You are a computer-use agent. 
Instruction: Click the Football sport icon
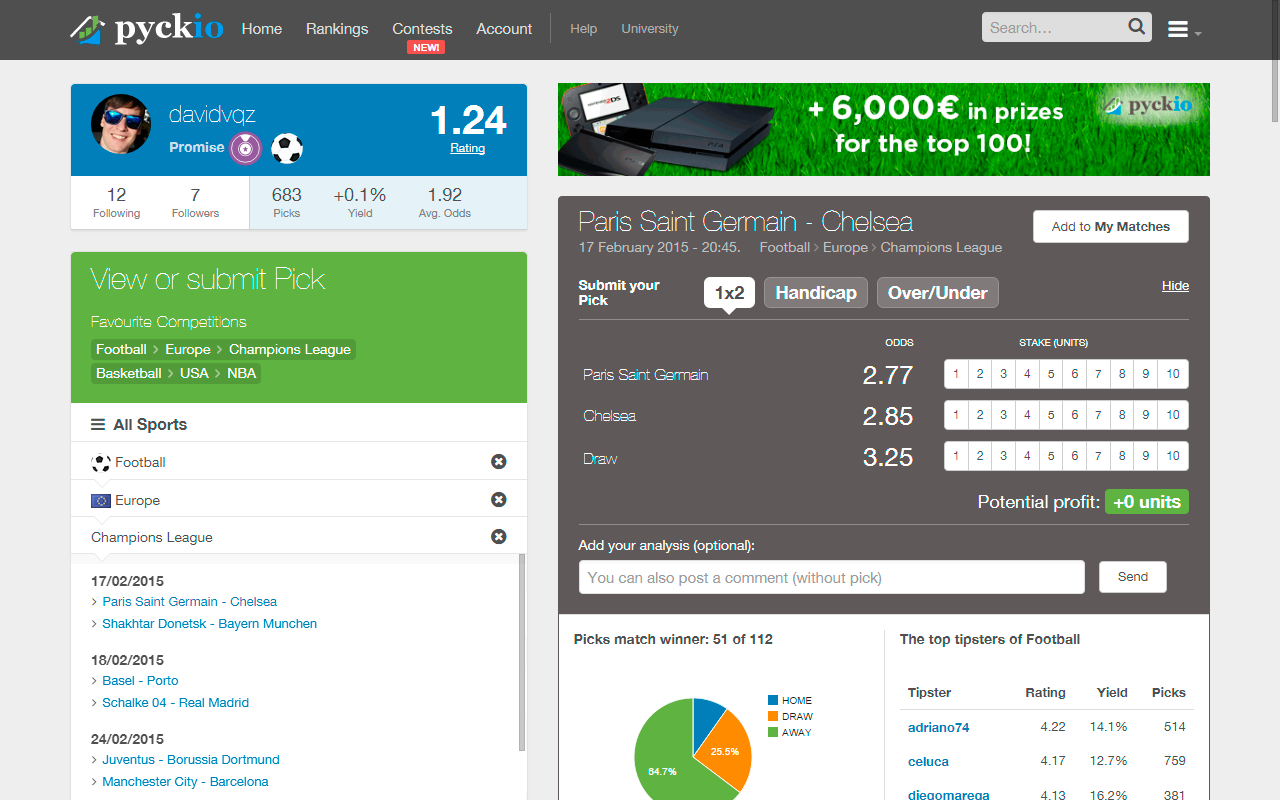101,463
